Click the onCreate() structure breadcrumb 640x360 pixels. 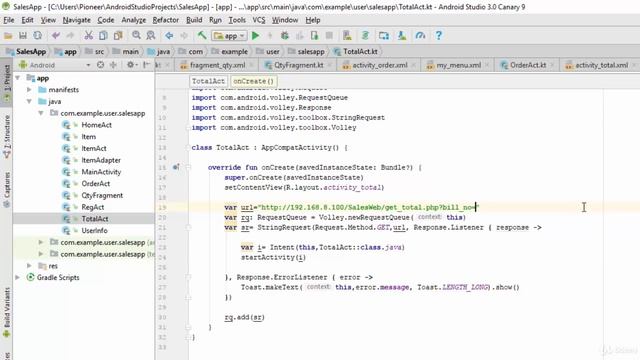coord(253,81)
